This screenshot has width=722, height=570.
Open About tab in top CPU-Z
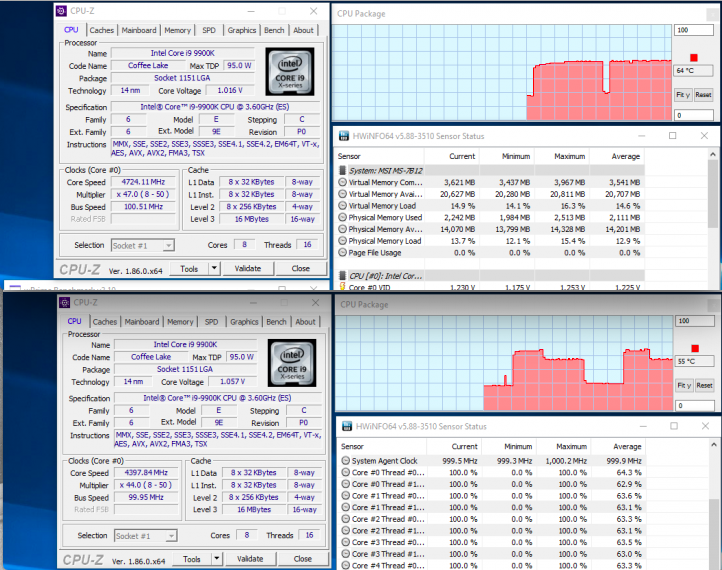pyautogui.click(x=303, y=30)
